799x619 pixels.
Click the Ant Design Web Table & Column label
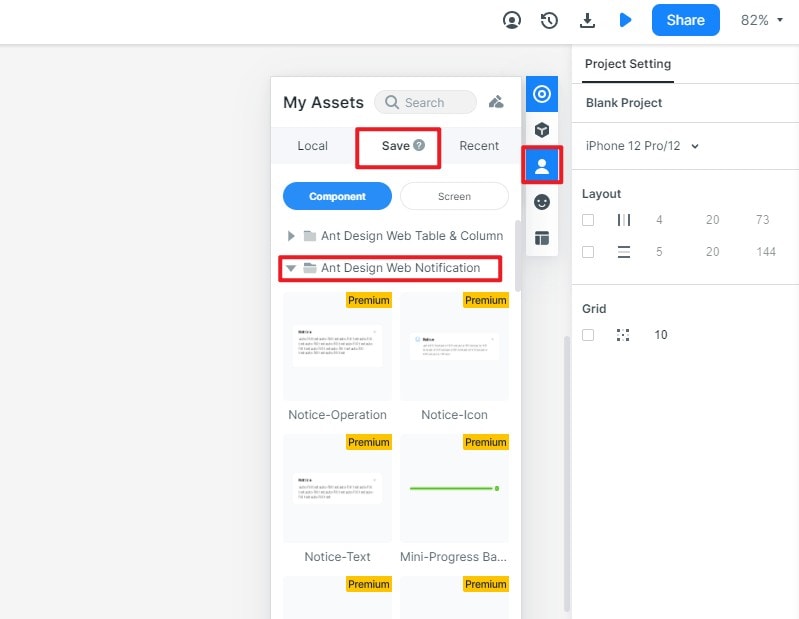[x=412, y=236]
